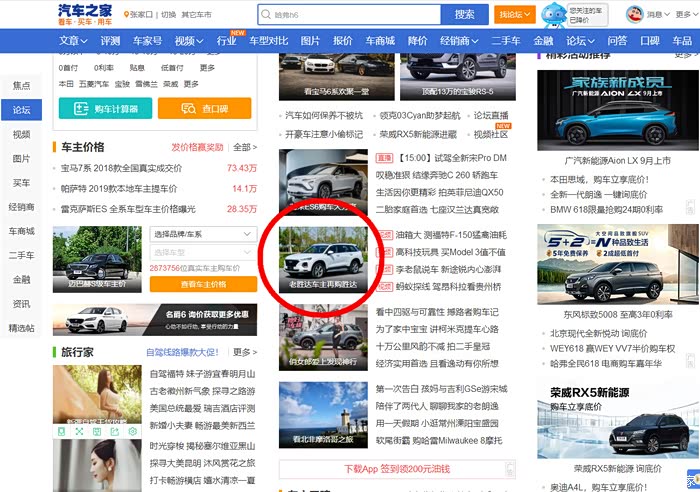Expand the 消息 messages dropdown
Screen dimensions: 700x492
(657, 15)
